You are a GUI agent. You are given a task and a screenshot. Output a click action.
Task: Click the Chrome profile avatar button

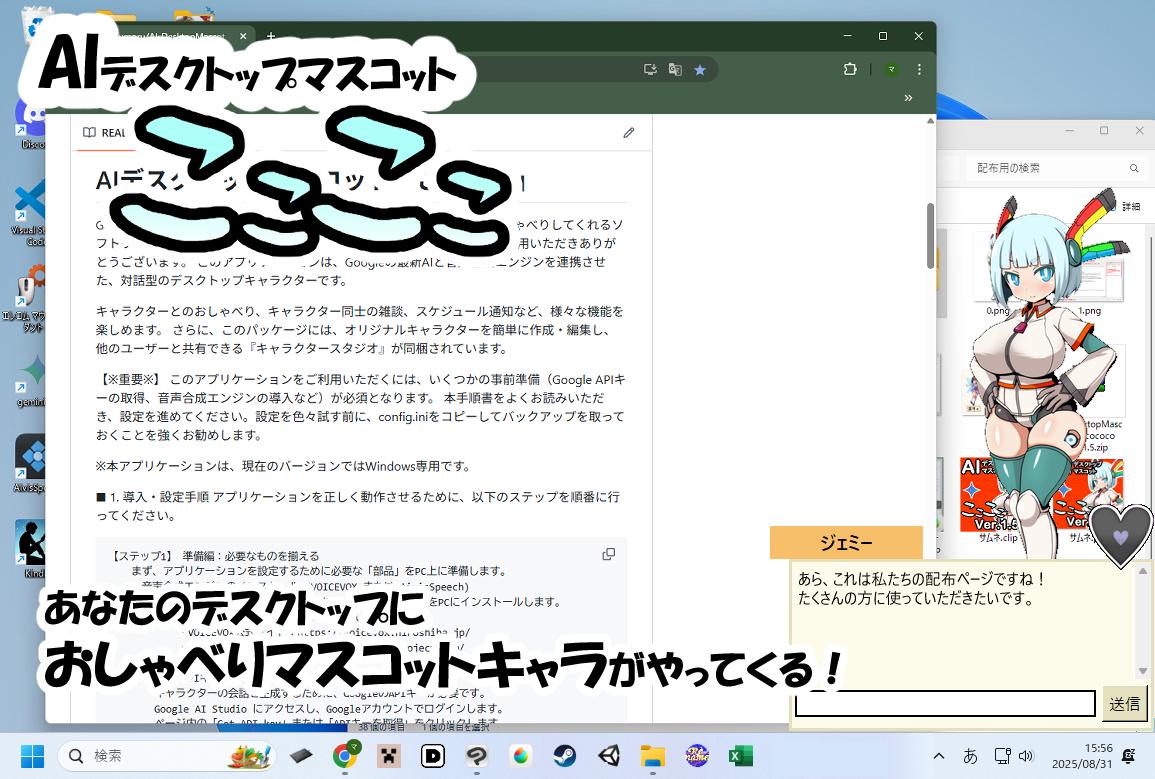pos(891,69)
